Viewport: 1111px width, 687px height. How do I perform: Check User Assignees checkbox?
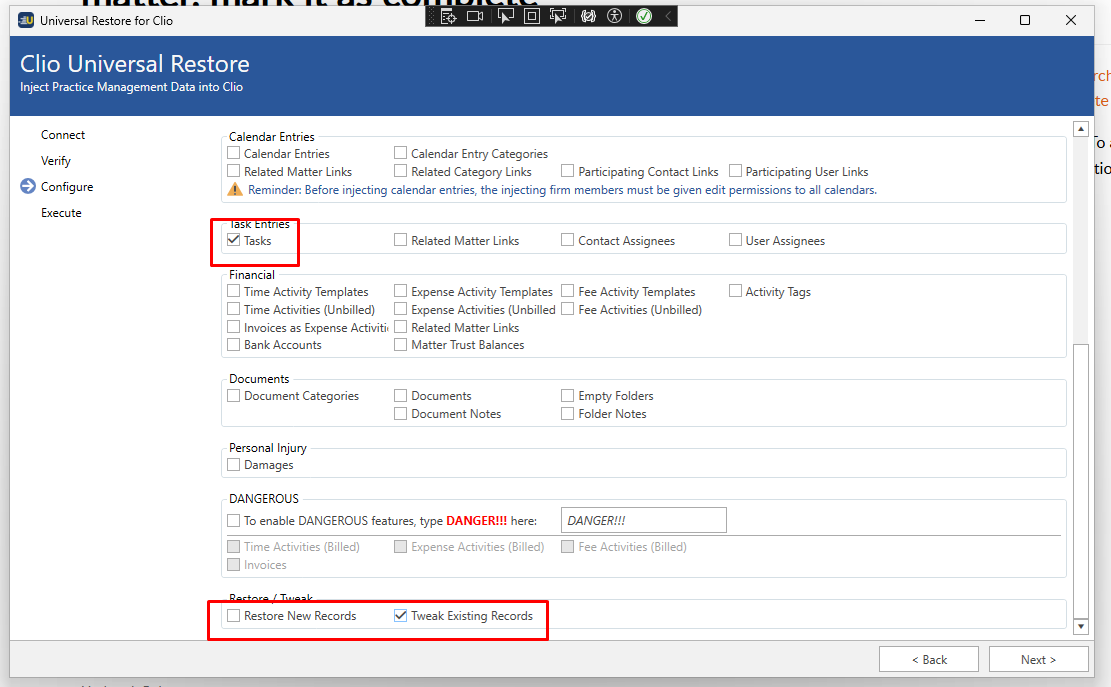[735, 240]
